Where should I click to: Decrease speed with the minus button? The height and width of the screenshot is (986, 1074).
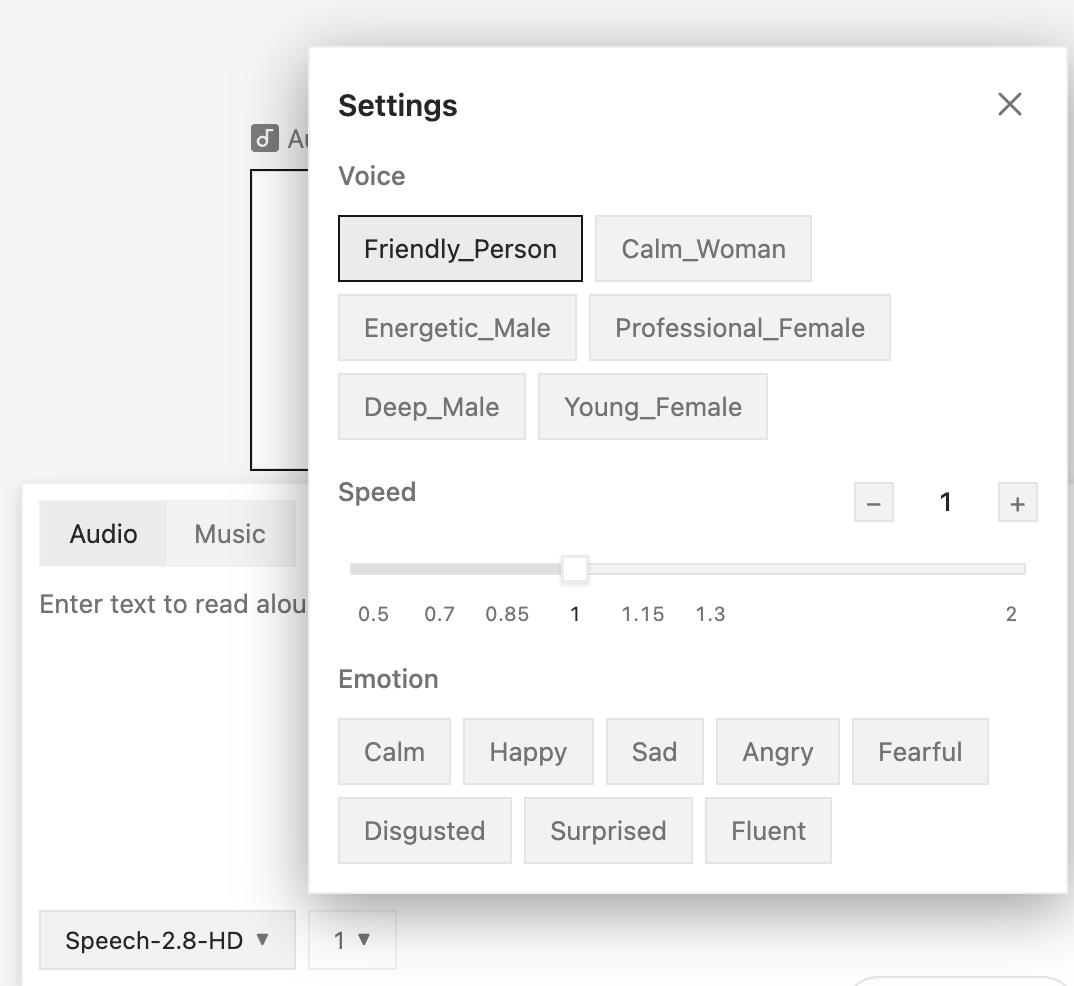tap(874, 503)
